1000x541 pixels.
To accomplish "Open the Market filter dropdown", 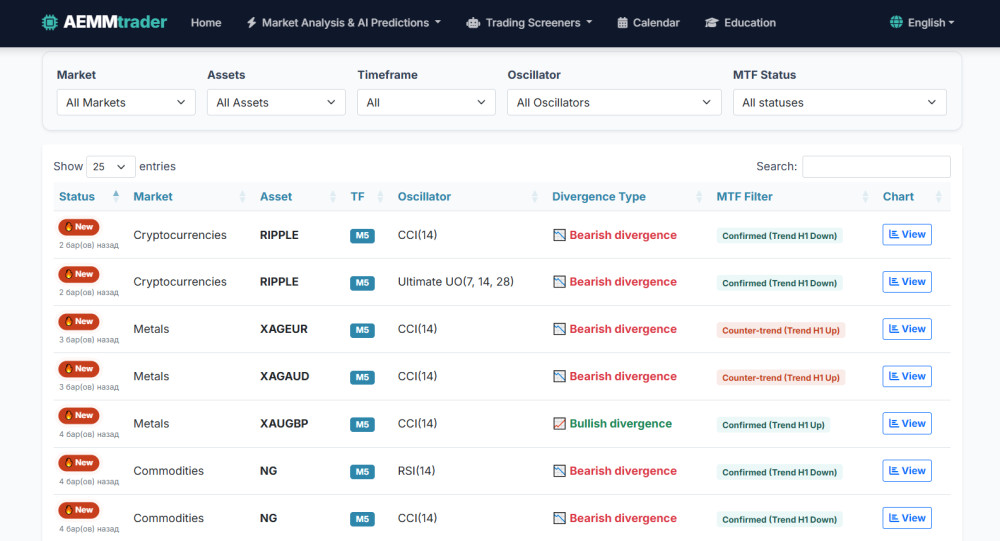I will click(x=126, y=103).
